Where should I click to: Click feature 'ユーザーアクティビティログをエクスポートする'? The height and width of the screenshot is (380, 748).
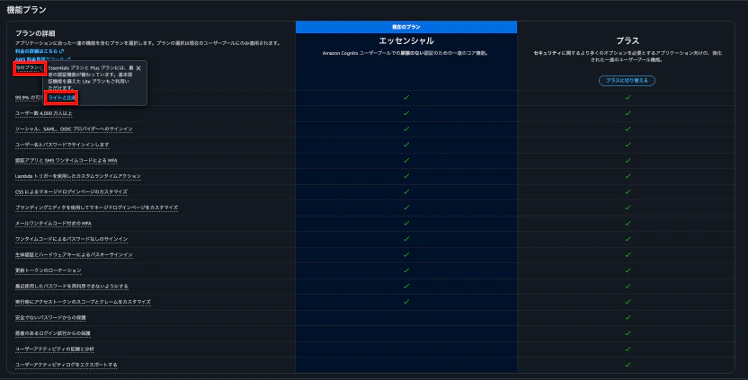coord(66,365)
